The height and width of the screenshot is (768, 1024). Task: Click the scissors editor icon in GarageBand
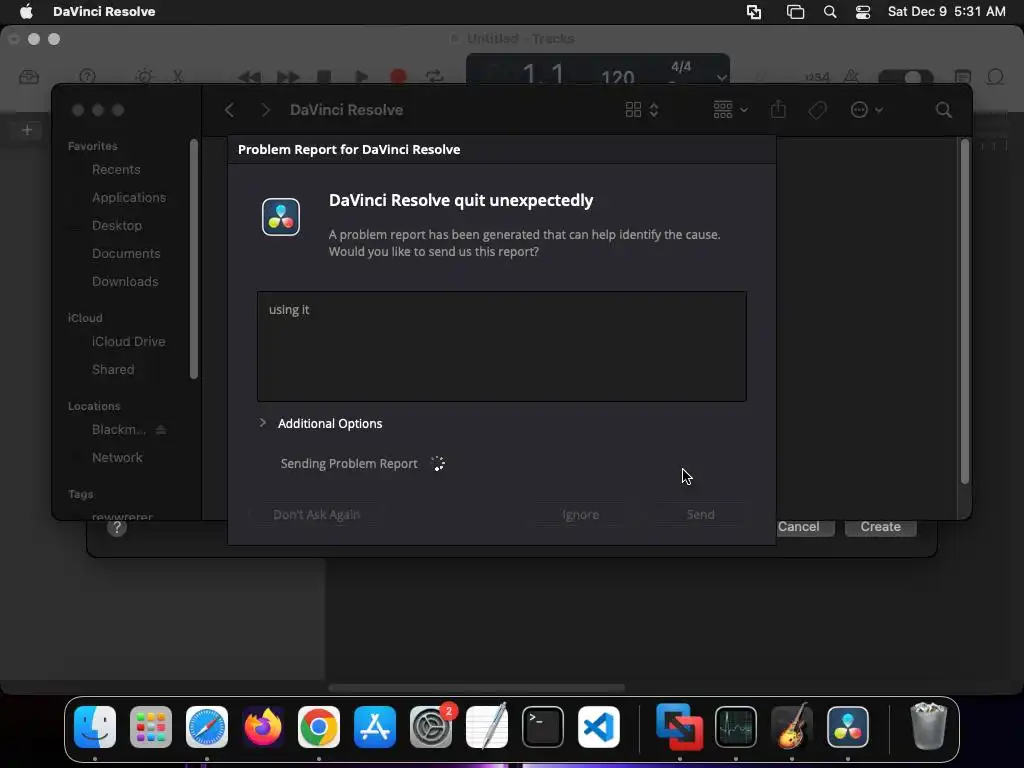point(178,77)
